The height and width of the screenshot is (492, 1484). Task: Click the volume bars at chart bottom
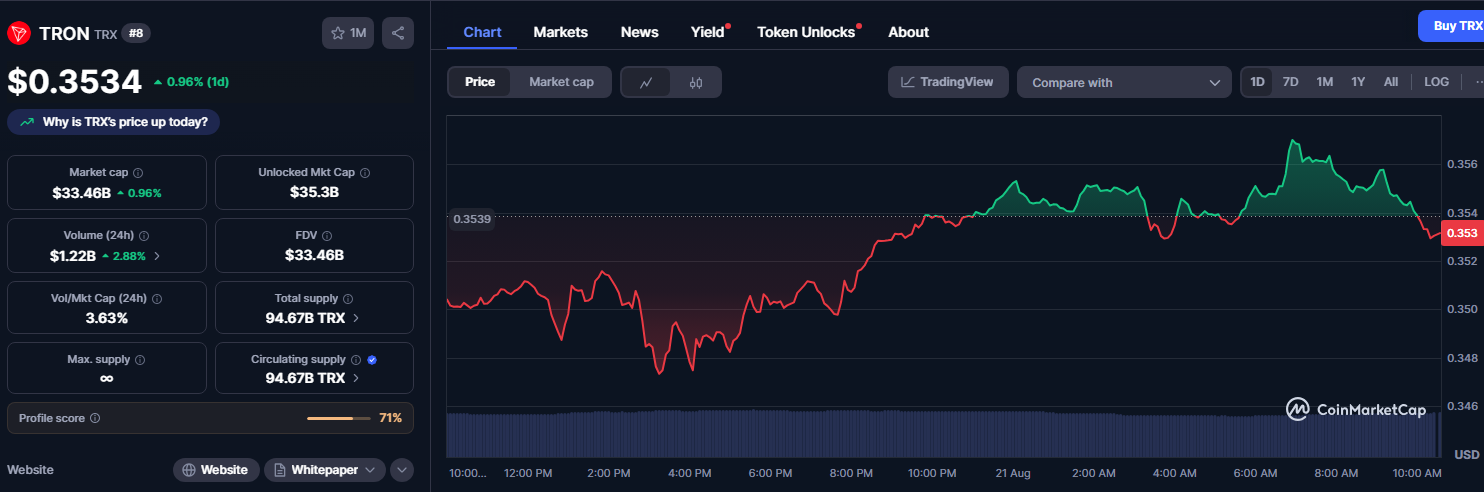click(x=943, y=433)
